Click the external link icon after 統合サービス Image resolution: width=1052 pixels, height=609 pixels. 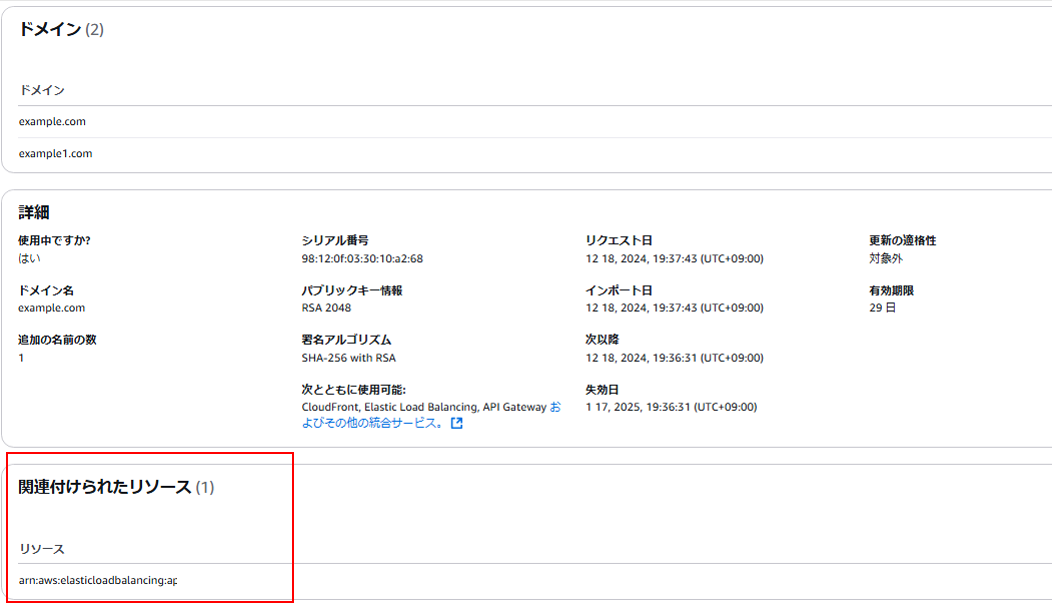(x=457, y=423)
